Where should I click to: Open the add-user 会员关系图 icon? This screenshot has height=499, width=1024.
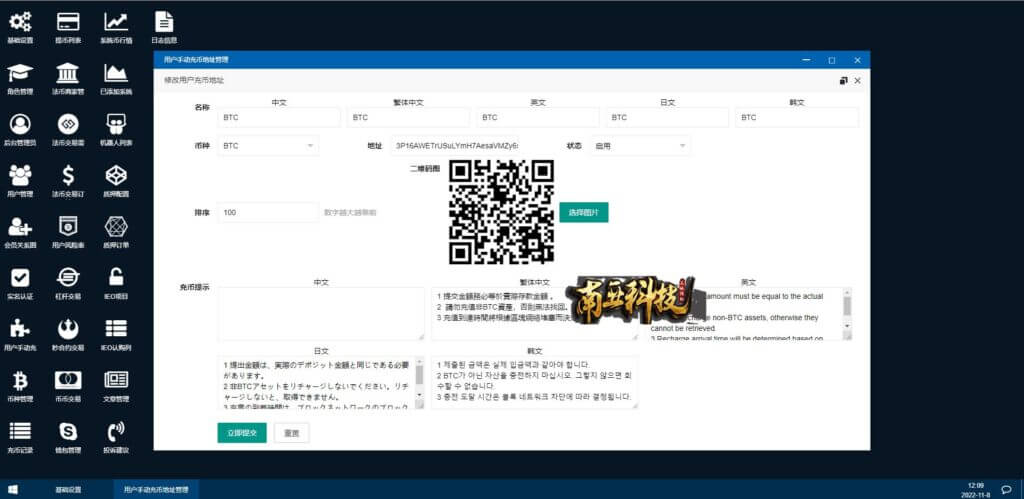click(20, 226)
